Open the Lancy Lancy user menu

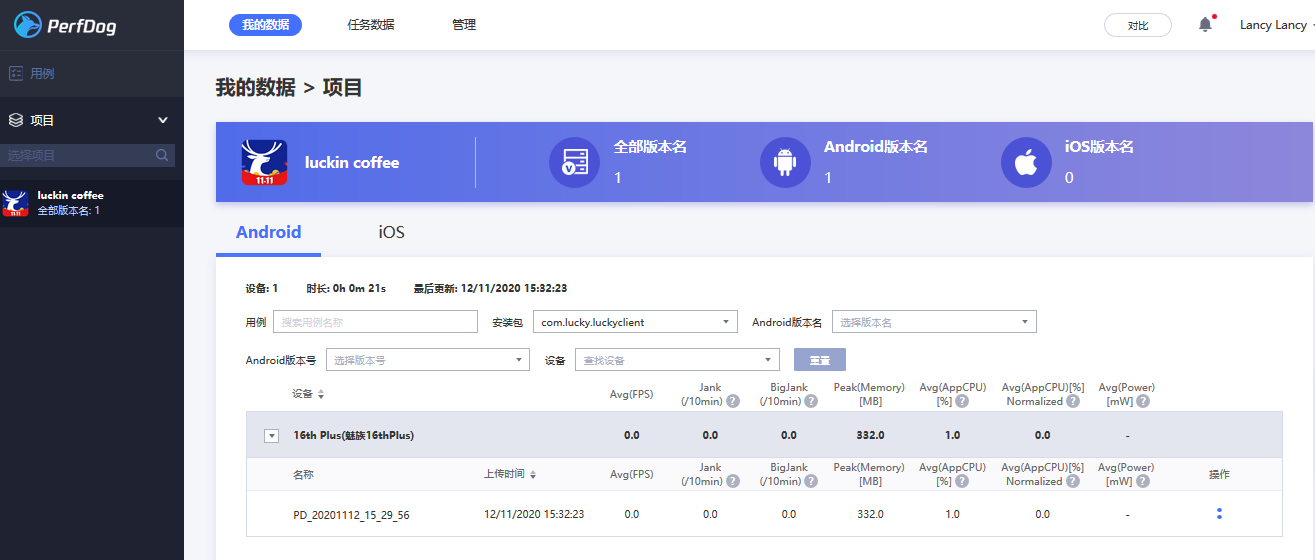pyautogui.click(x=1277, y=25)
